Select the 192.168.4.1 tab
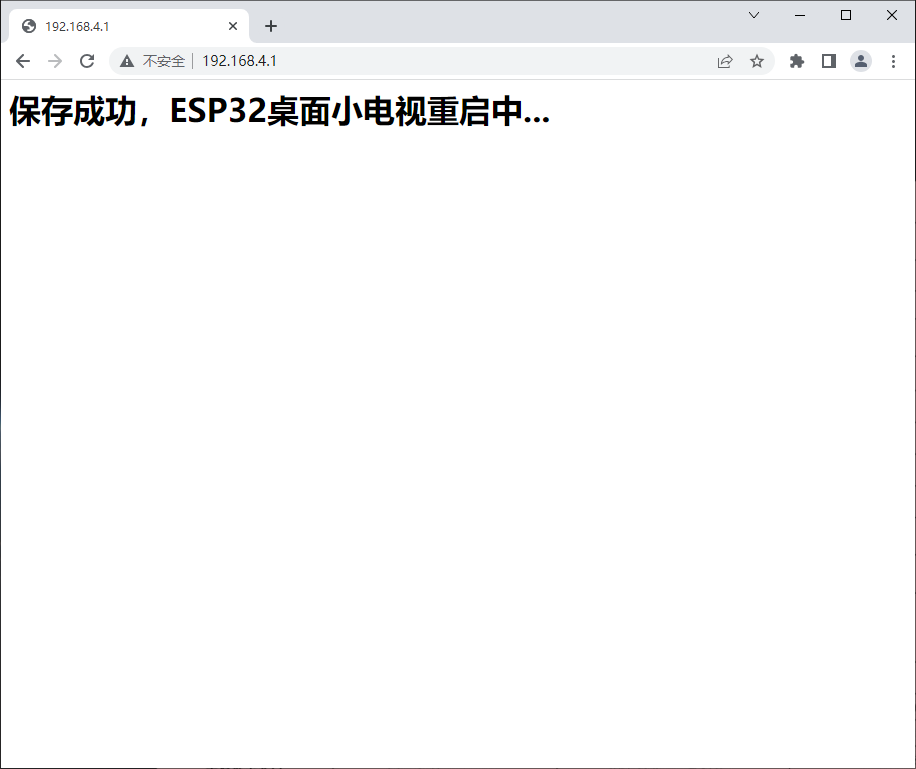 coord(129,26)
